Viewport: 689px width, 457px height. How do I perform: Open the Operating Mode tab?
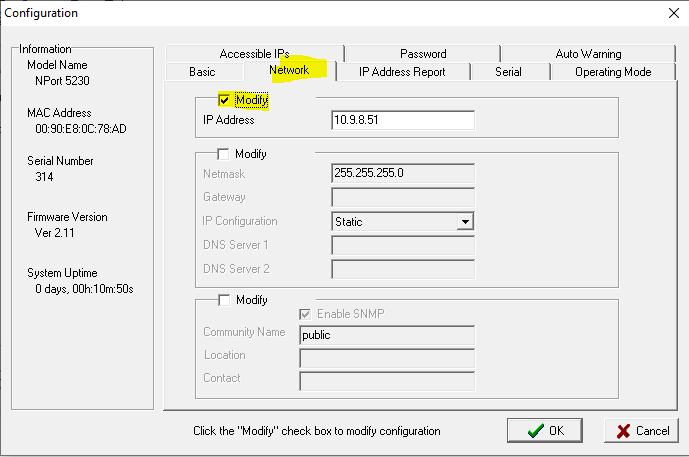pos(613,72)
